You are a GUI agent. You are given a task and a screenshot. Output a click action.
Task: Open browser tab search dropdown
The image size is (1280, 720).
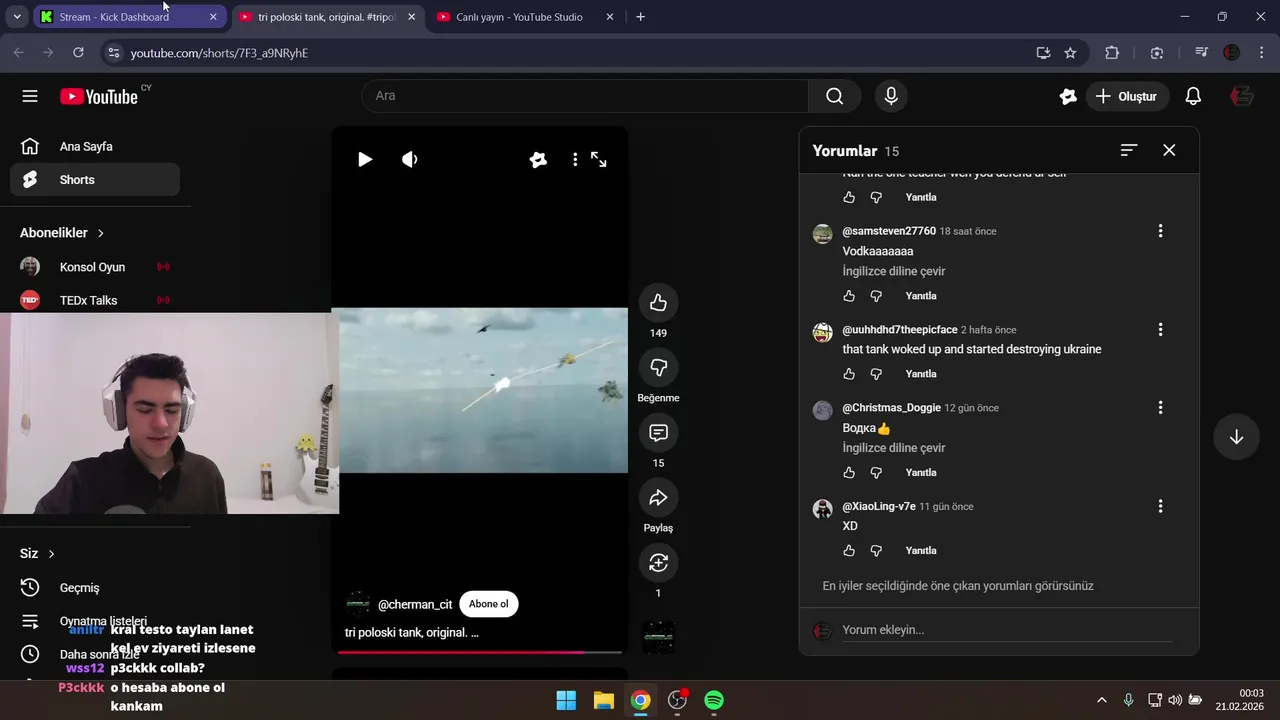tap(17, 17)
